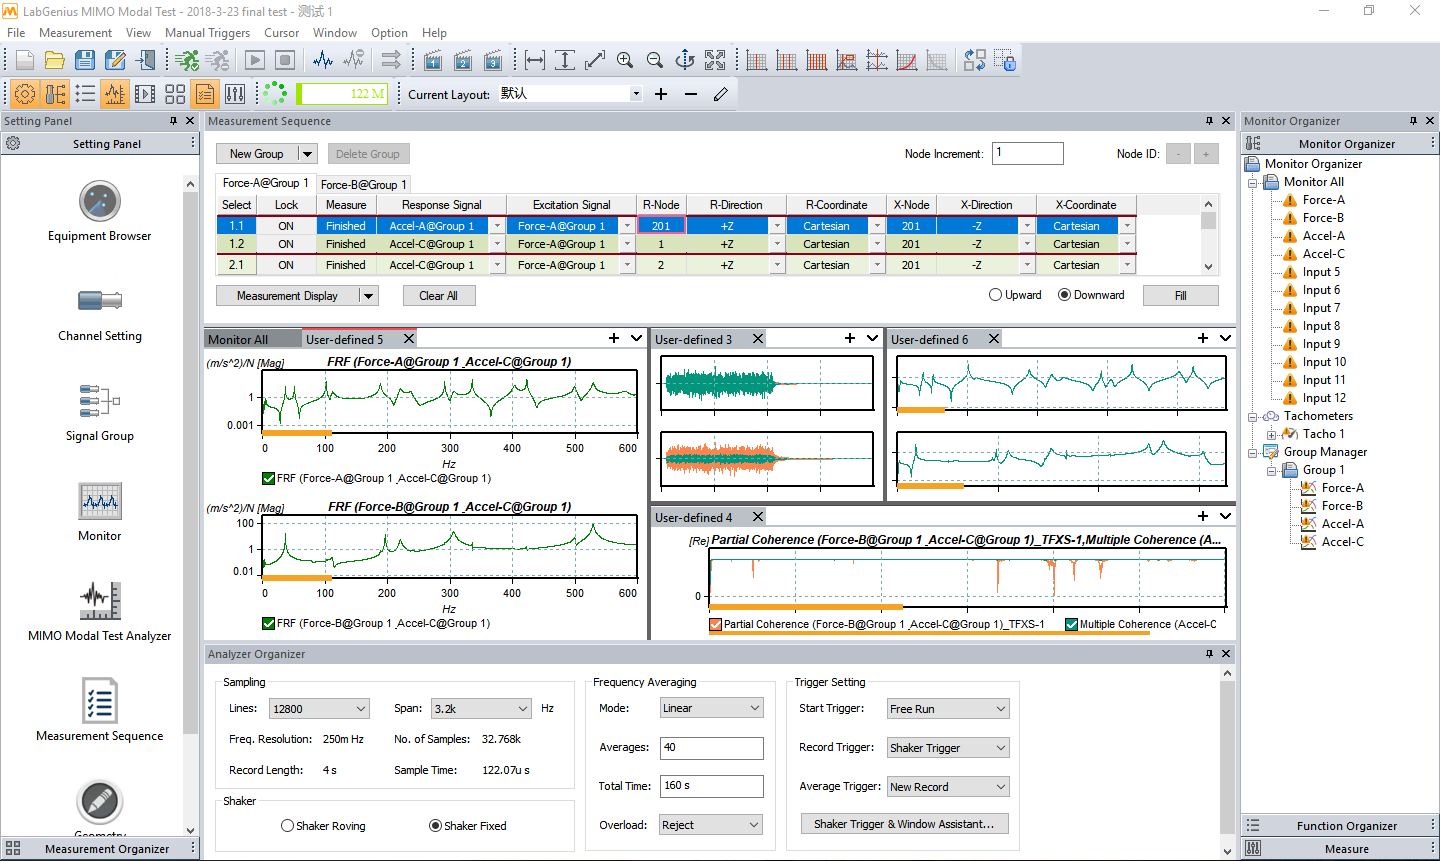Click the Node Increment input field
1440x861 pixels.
[1028, 153]
